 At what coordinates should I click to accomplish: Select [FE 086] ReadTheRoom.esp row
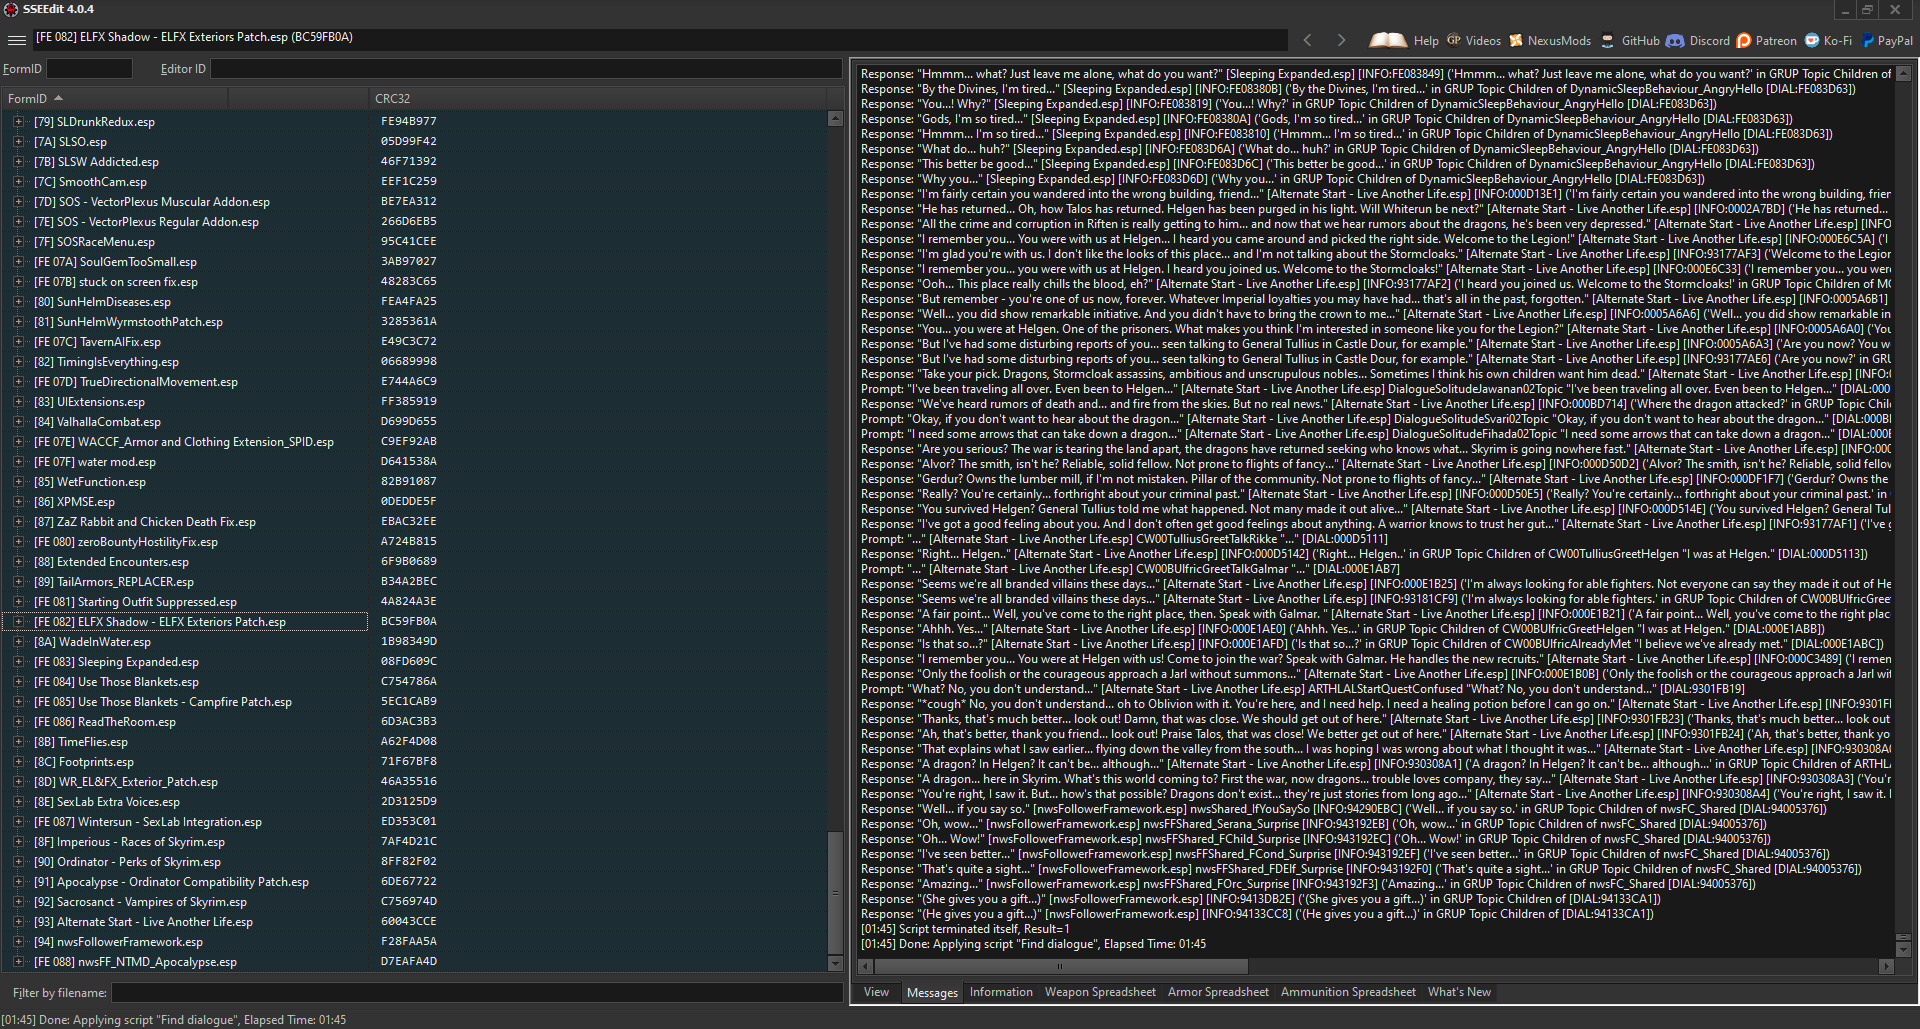(414, 722)
